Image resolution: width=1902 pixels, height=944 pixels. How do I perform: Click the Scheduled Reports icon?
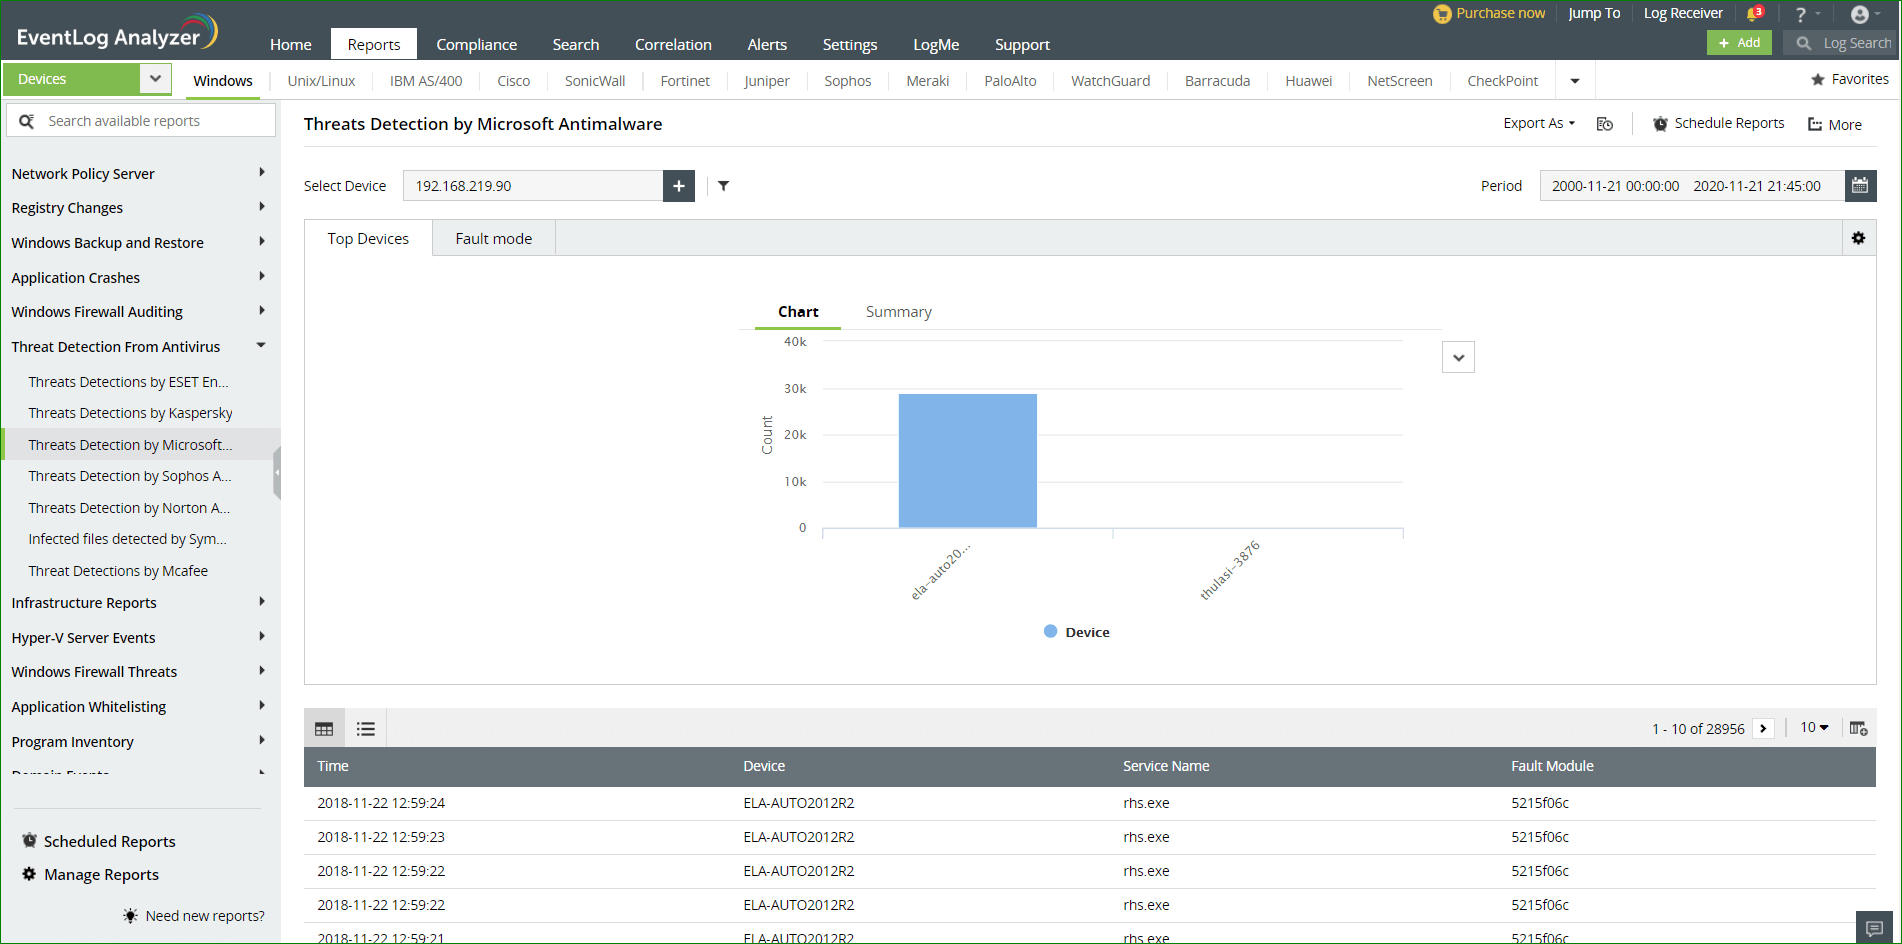coord(30,841)
